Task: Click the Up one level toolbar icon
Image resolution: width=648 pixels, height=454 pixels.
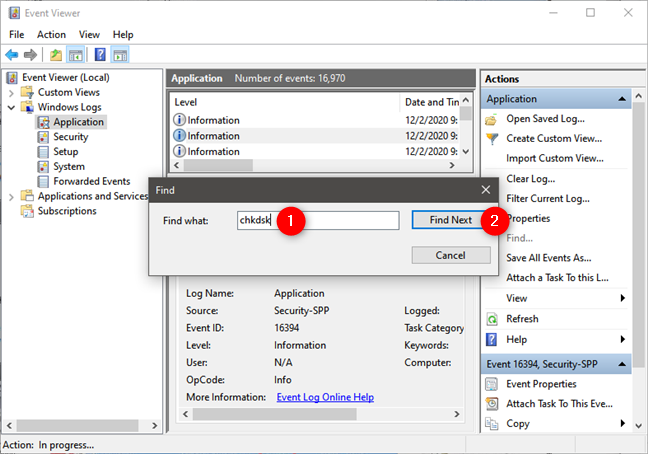Action: pyautogui.click(x=56, y=55)
